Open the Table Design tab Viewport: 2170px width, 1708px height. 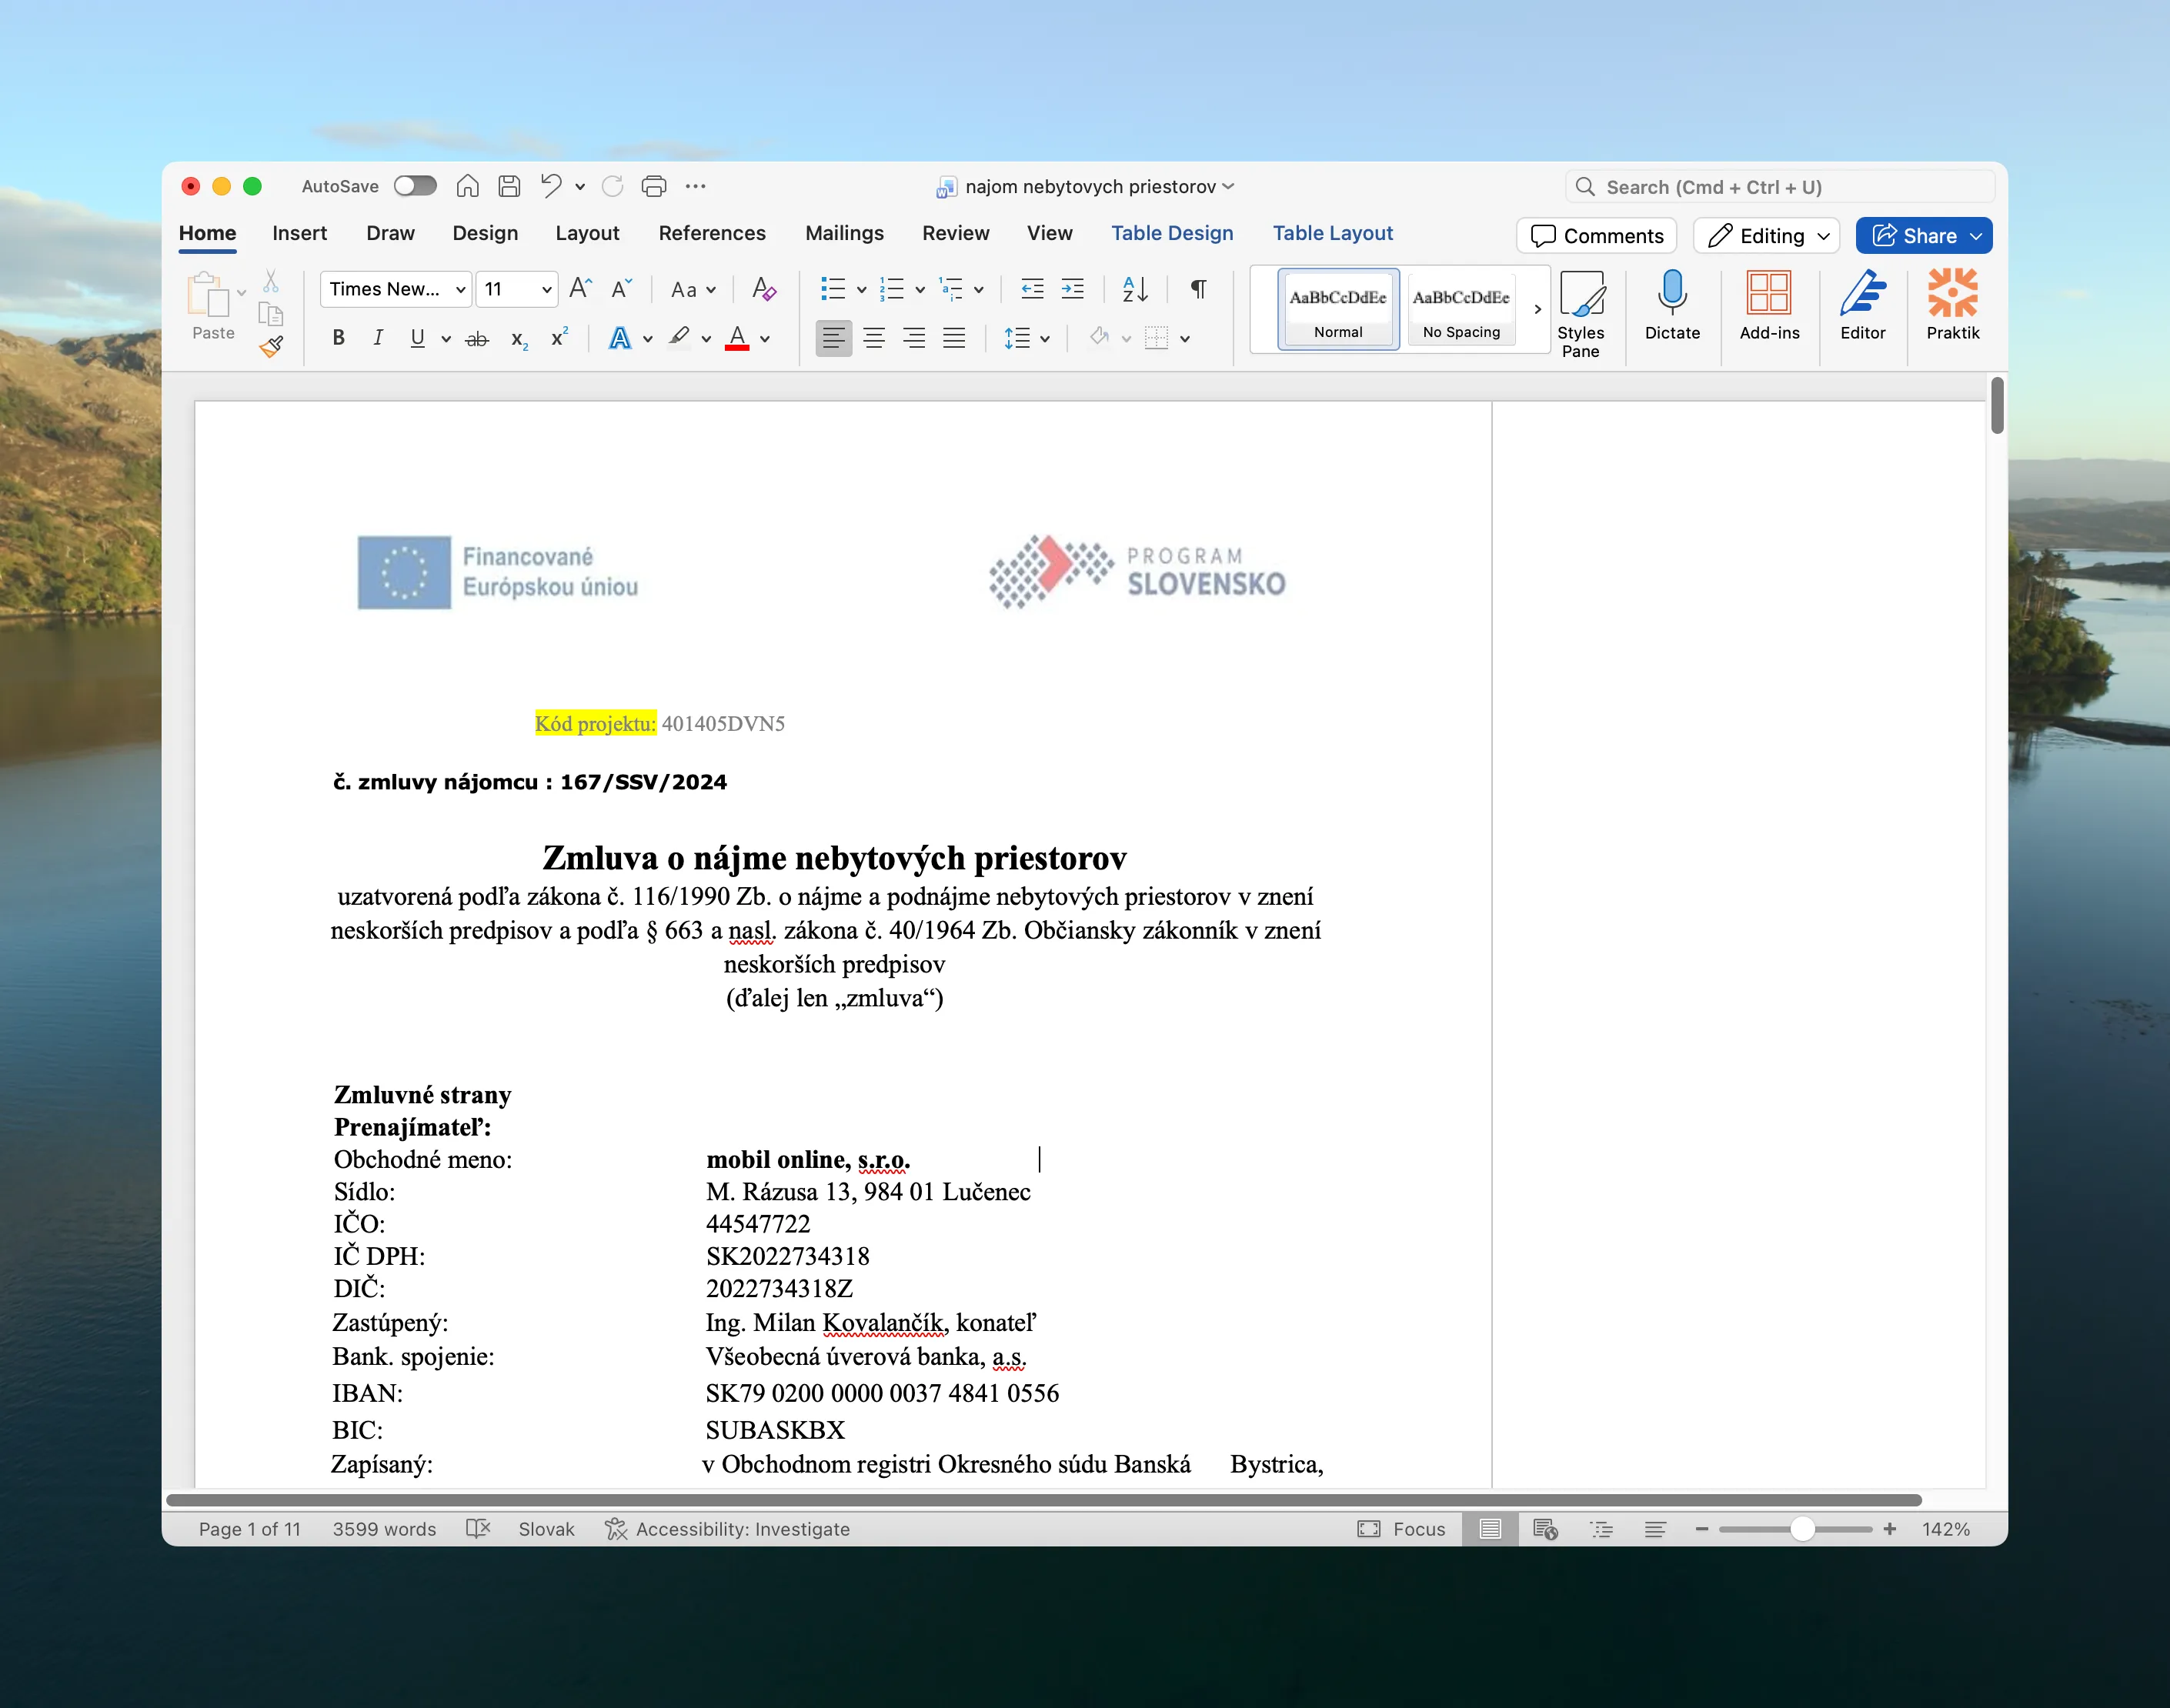coord(1172,233)
